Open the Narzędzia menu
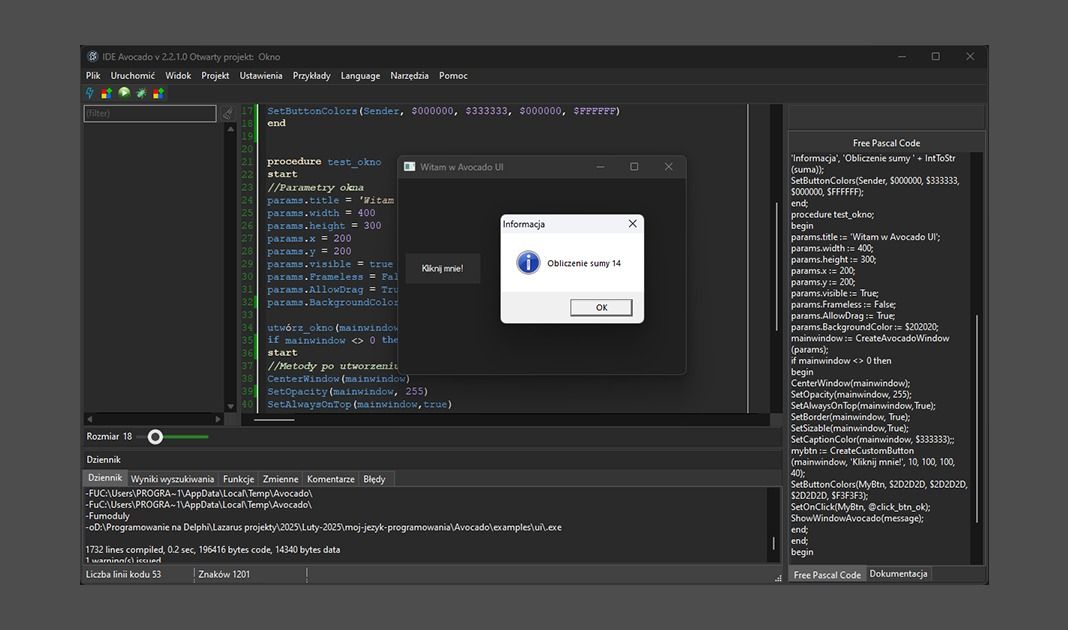This screenshot has width=1068, height=630. click(409, 76)
